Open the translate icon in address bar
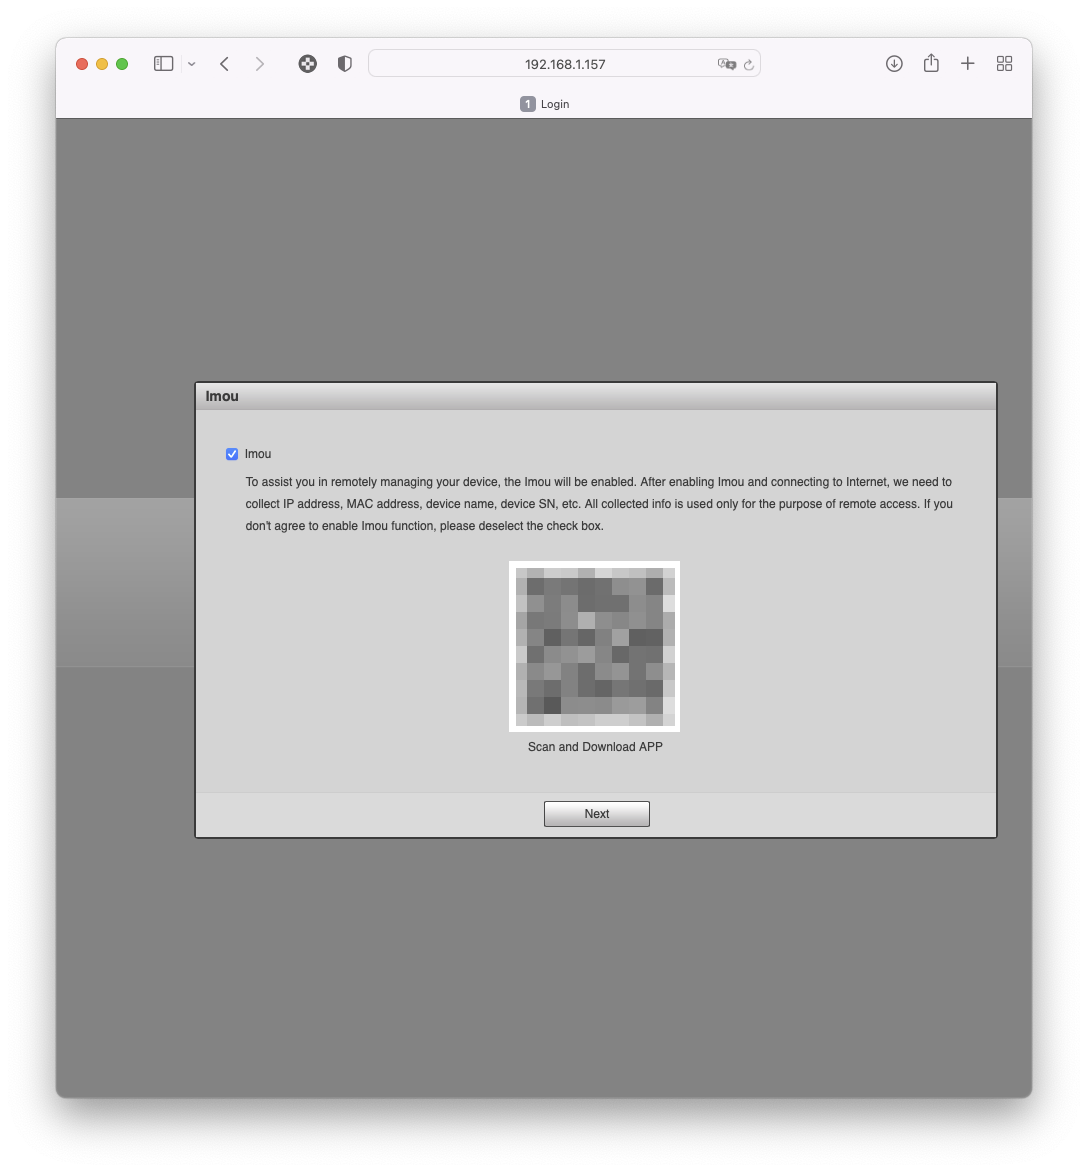Screen dimensions: 1088x1172 (726, 64)
